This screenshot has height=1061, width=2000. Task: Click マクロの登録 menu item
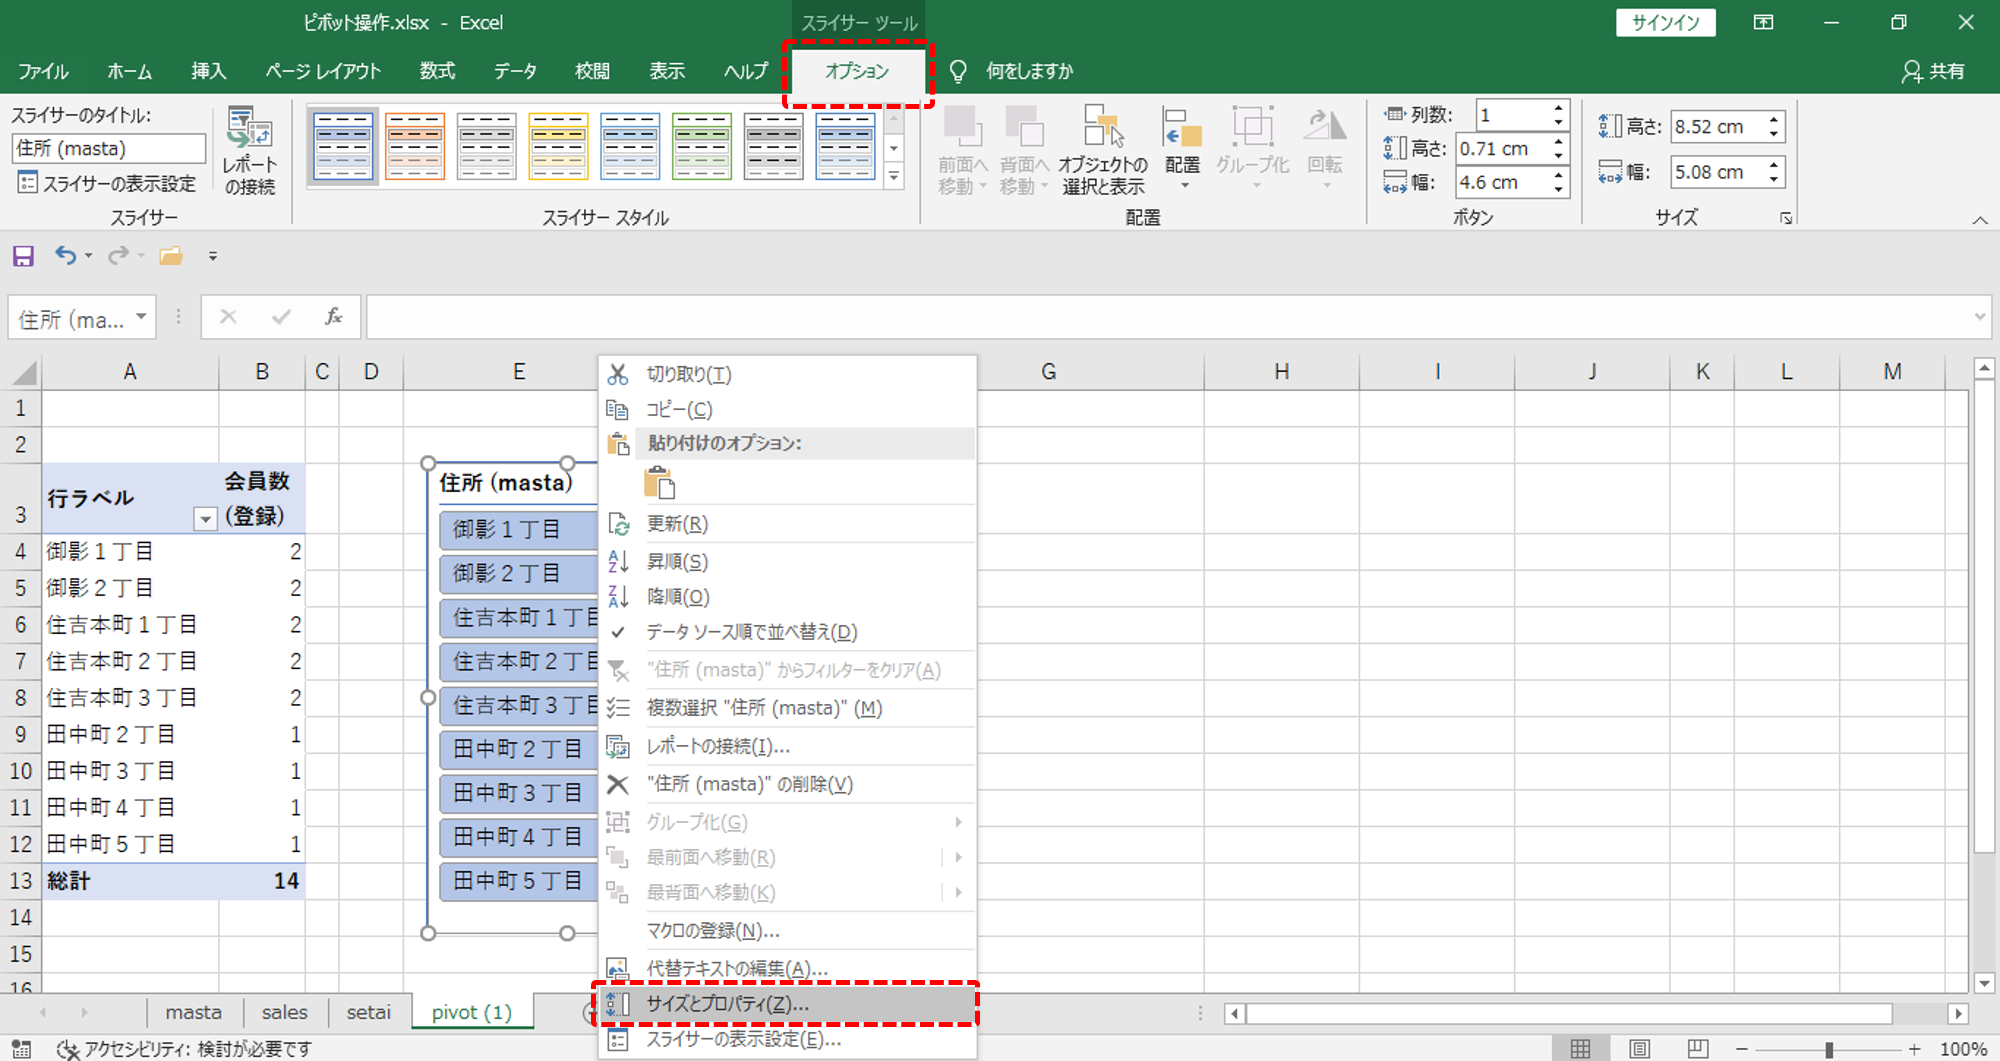(787, 930)
